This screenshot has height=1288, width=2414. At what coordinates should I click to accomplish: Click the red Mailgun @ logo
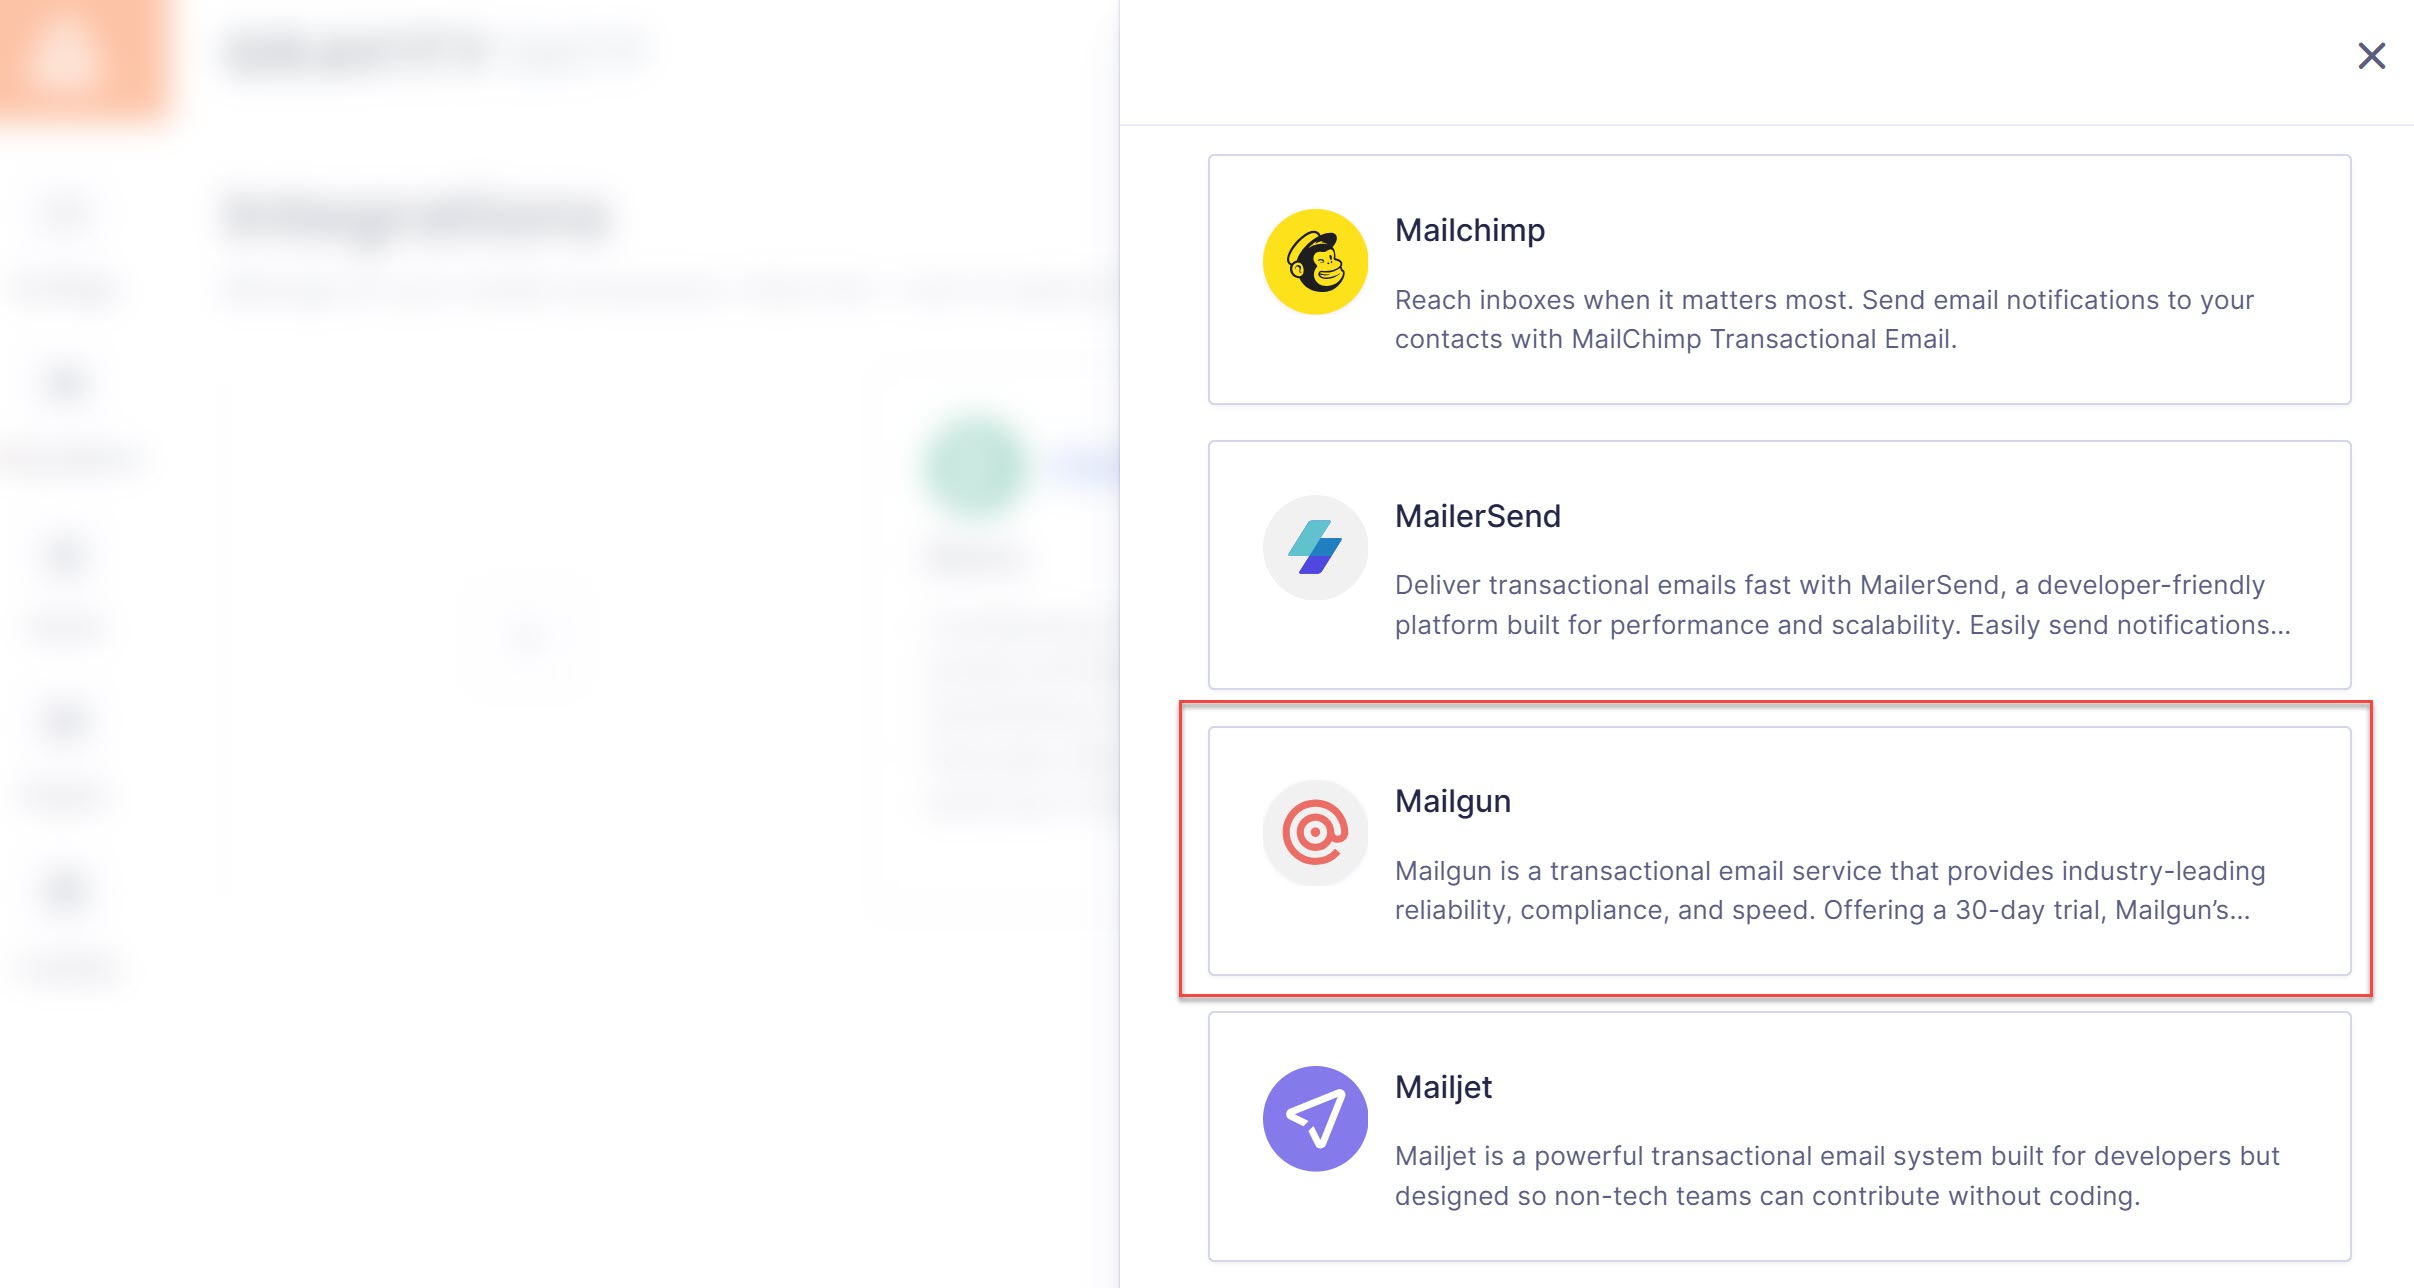point(1315,832)
